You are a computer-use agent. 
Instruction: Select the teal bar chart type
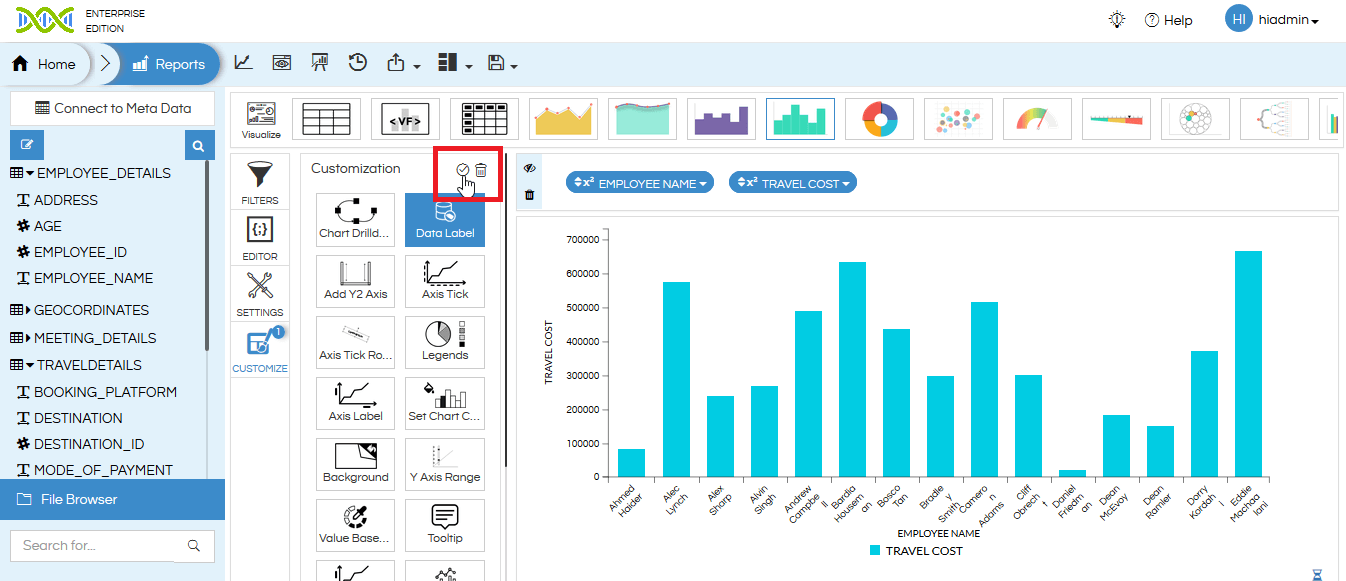(800, 119)
